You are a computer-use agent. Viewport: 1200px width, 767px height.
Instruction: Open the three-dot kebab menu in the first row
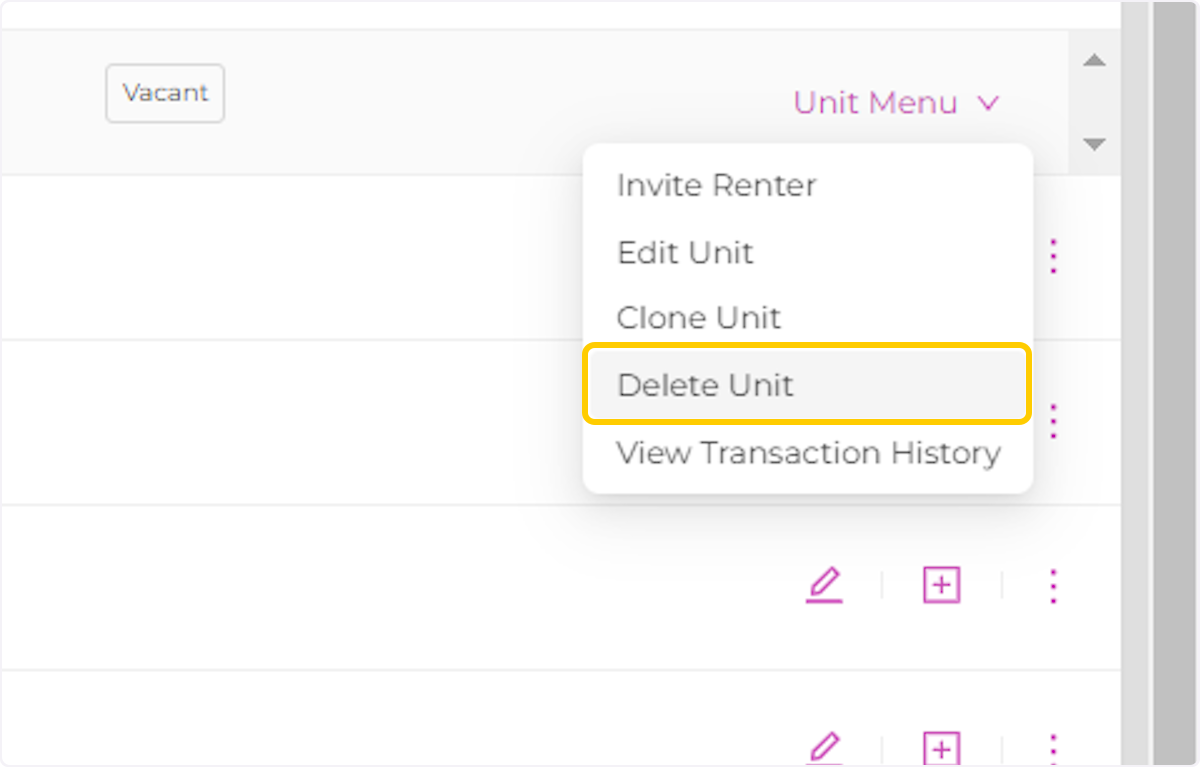1052,256
